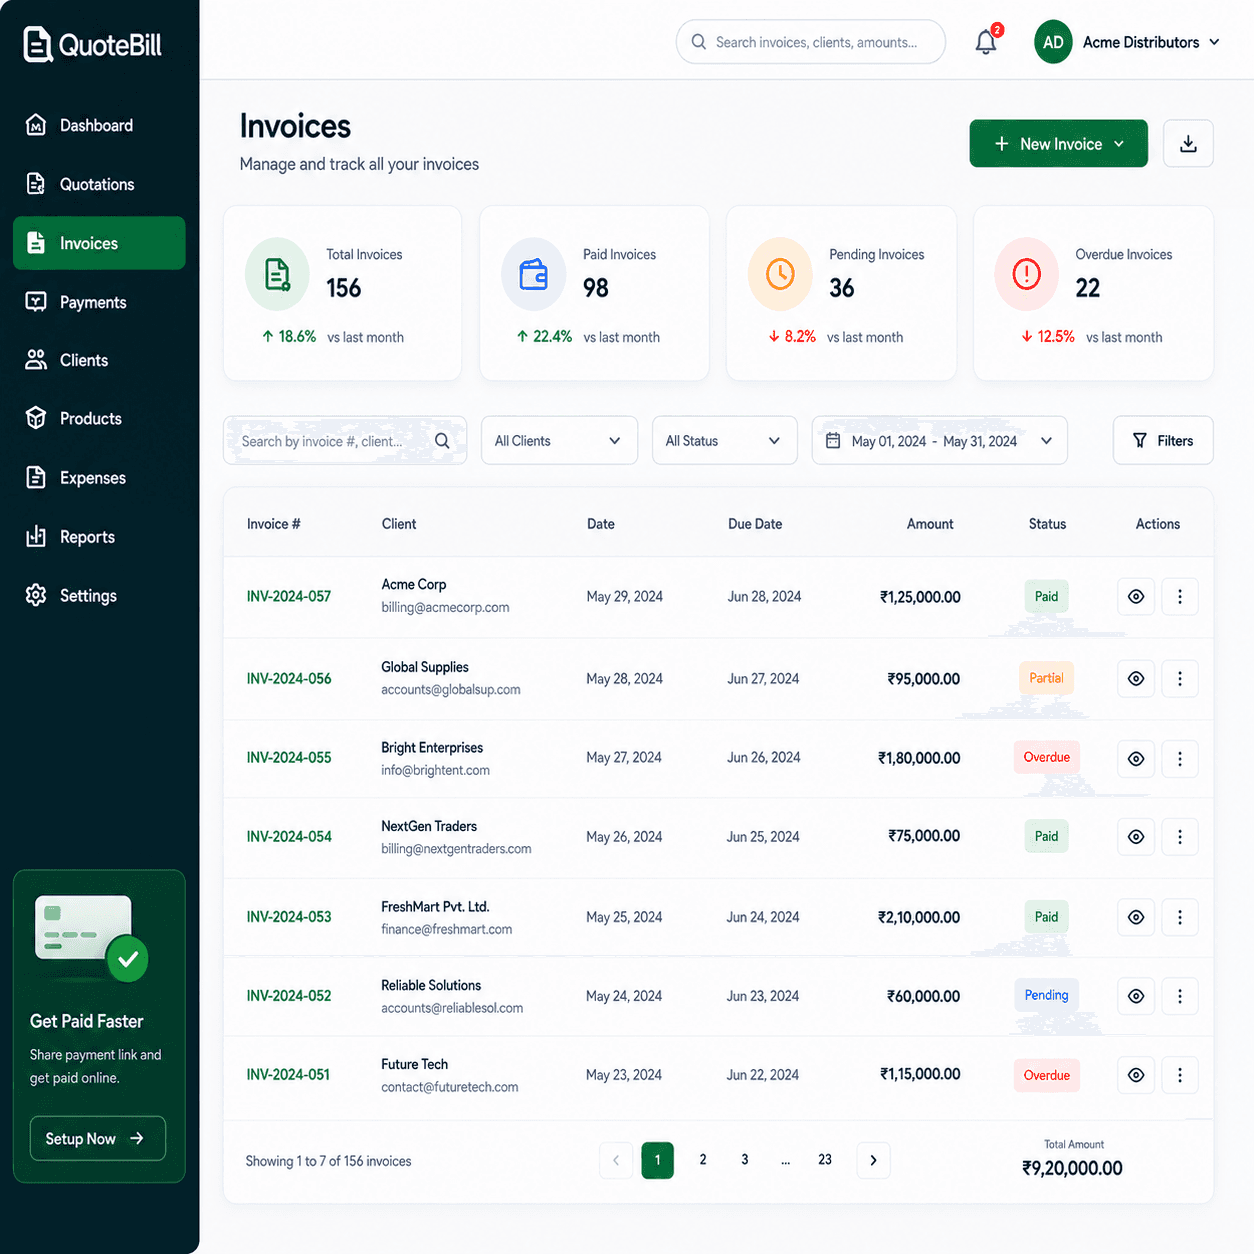
Task: Go to previous page arrow
Action: [x=616, y=1160]
